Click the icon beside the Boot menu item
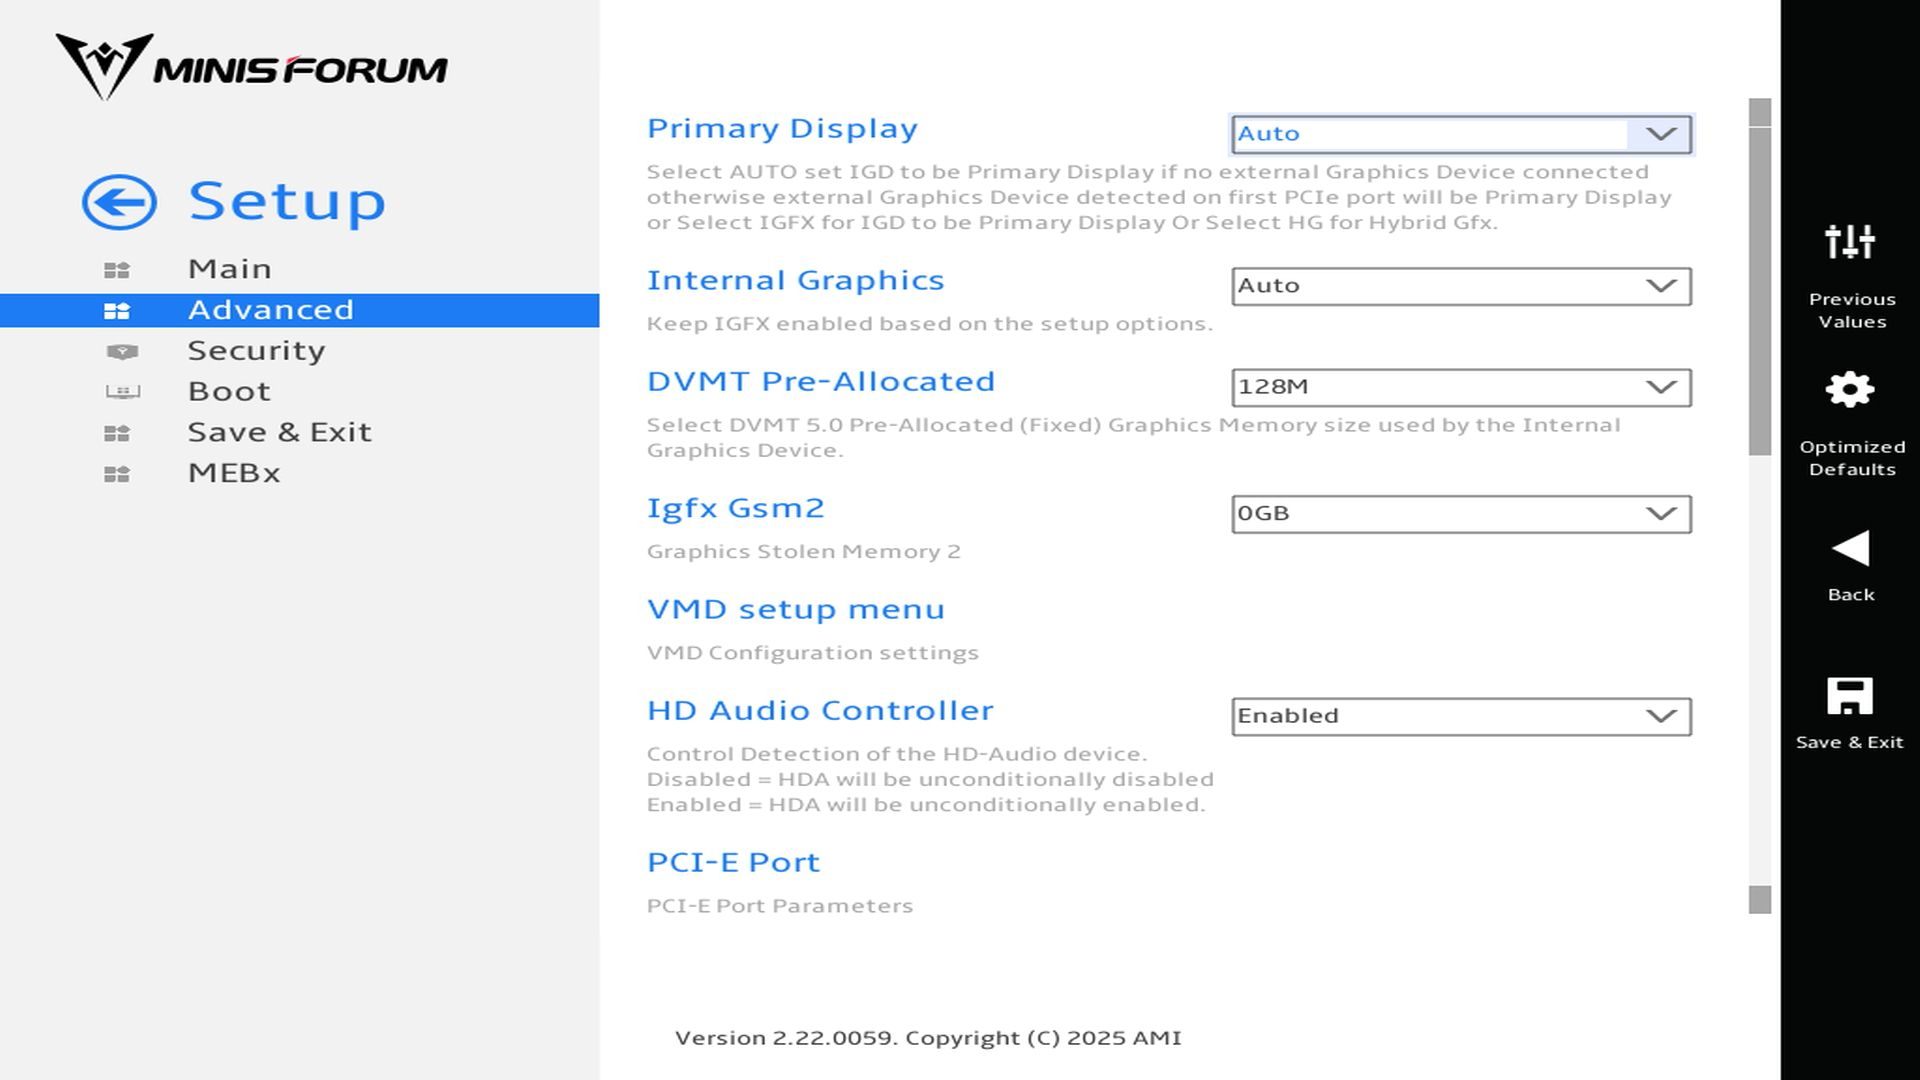The image size is (1920, 1080). click(x=122, y=392)
